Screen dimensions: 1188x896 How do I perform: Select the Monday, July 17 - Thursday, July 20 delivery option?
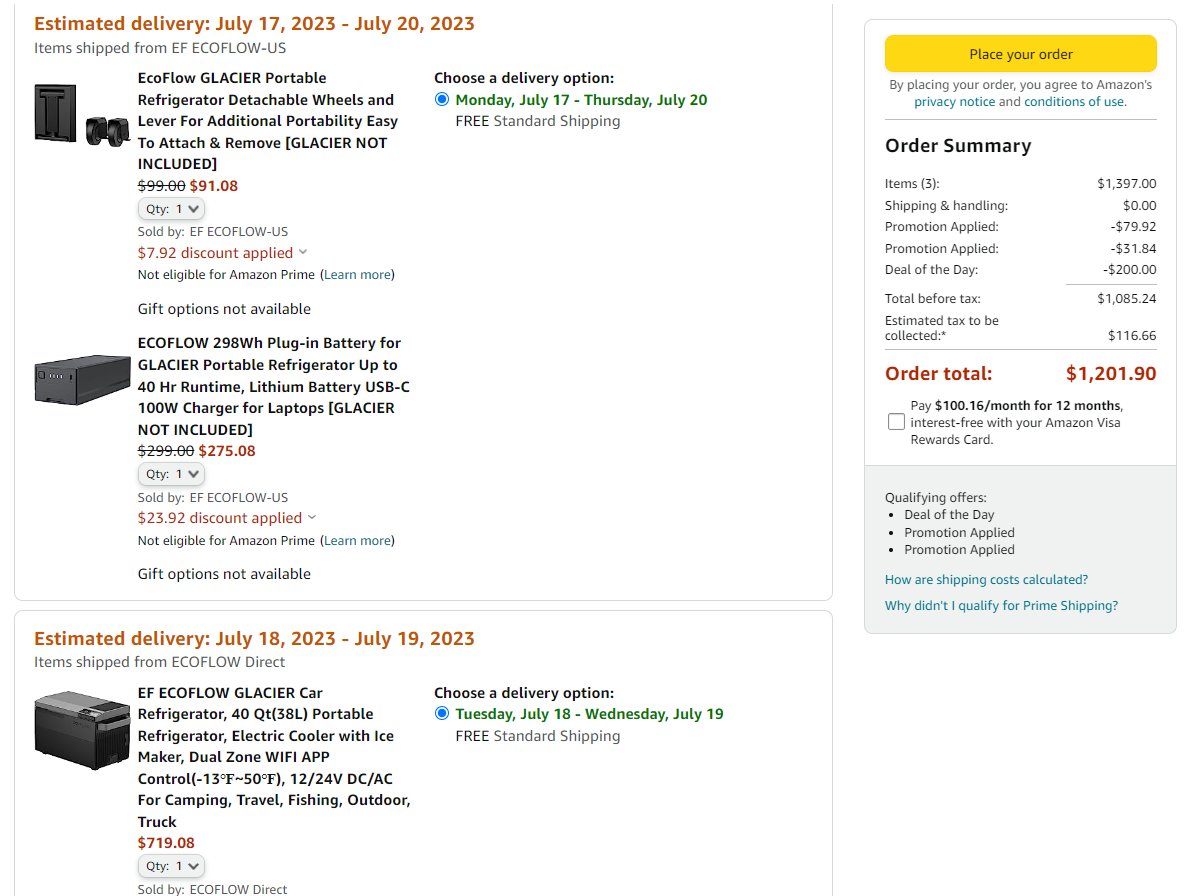click(442, 99)
